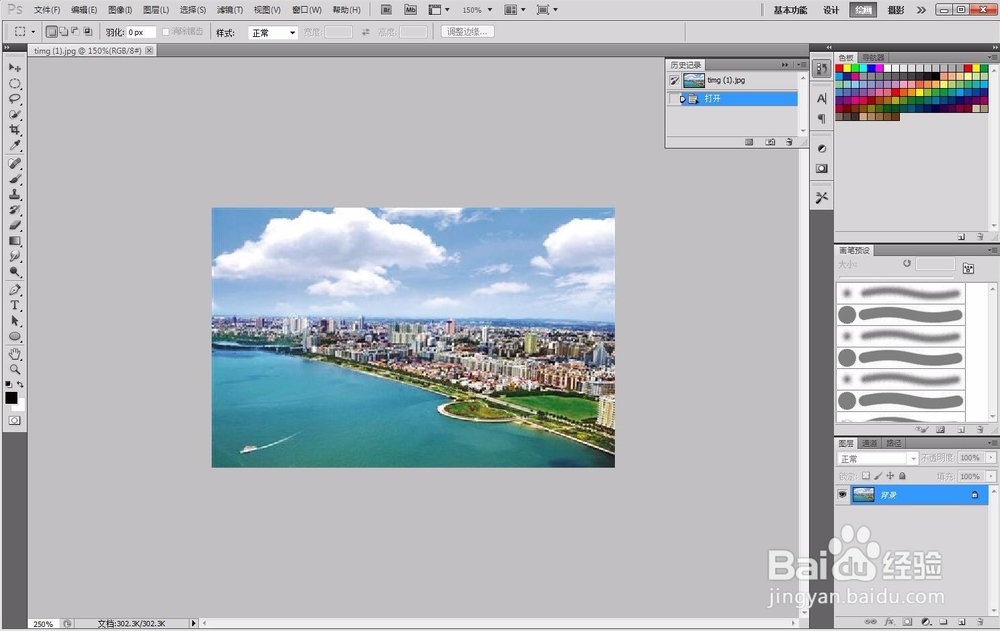This screenshot has width=1000, height=631.
Task: Select the Eyedropper tool
Action: (x=15, y=145)
